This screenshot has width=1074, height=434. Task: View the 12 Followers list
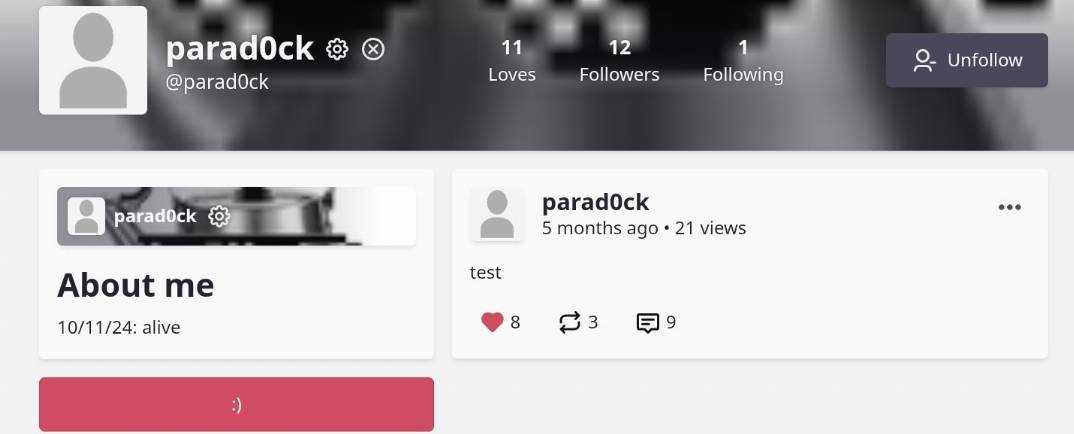619,61
